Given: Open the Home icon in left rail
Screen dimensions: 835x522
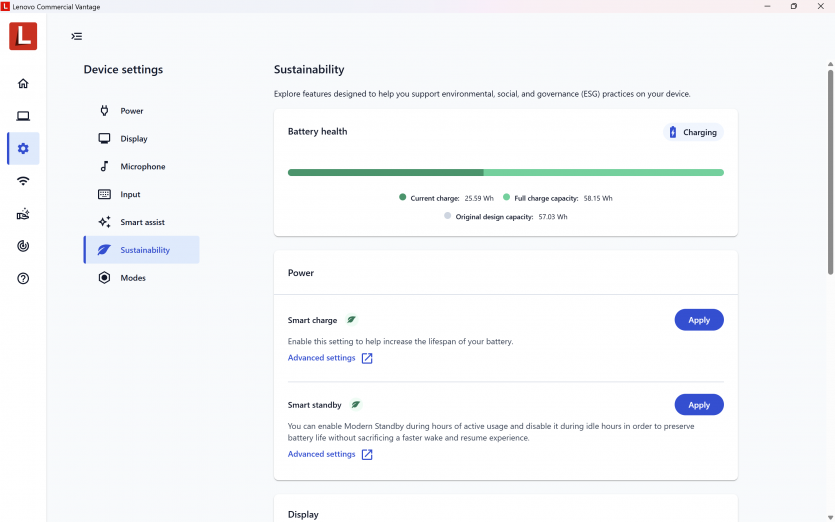Looking at the screenshot, I should click(23, 83).
